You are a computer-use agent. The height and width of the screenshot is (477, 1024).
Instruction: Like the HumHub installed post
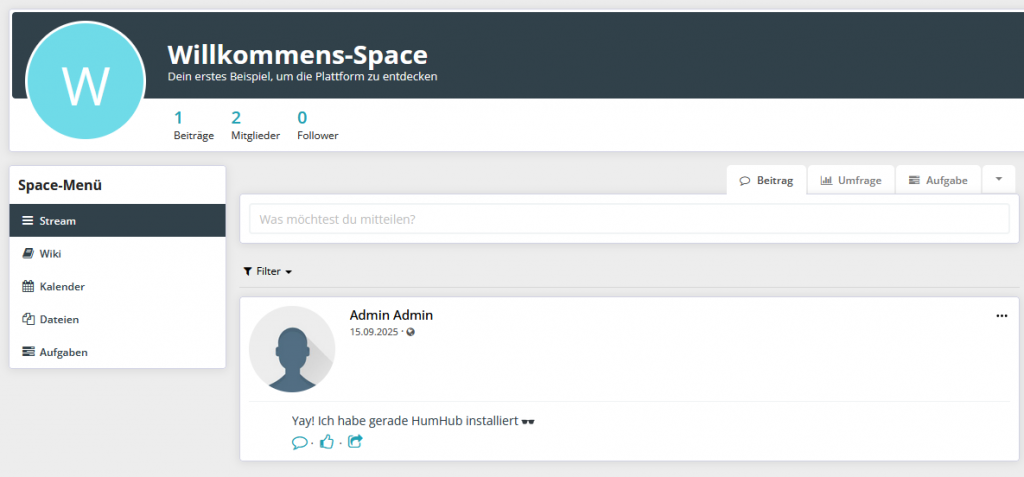[327, 442]
